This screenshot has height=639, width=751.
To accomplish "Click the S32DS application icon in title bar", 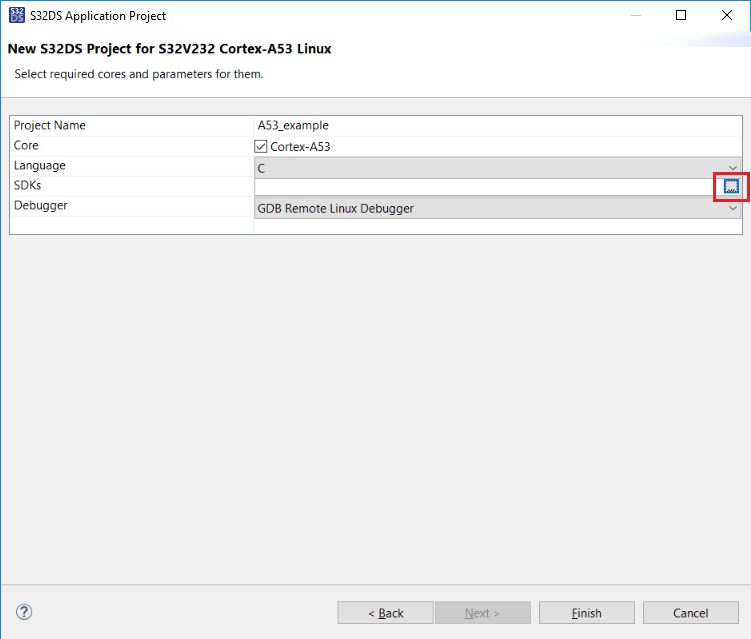I will (17, 15).
